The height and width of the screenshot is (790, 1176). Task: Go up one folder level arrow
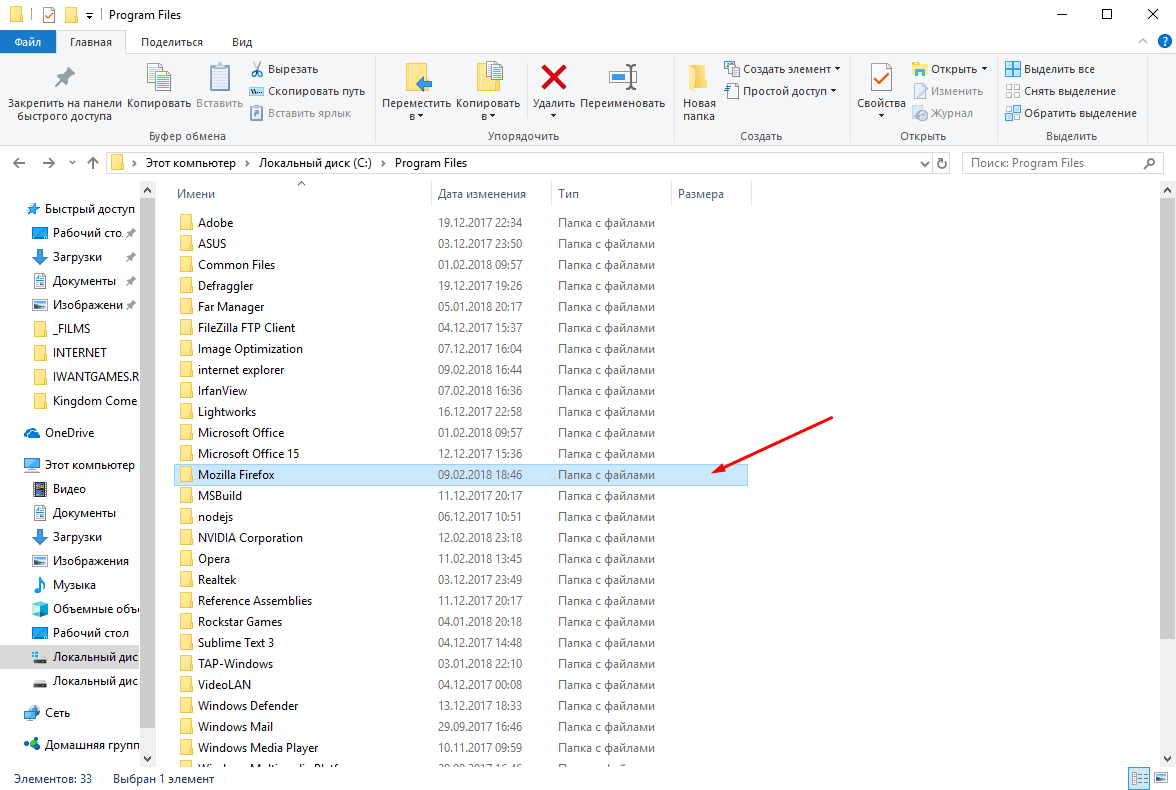[93, 163]
